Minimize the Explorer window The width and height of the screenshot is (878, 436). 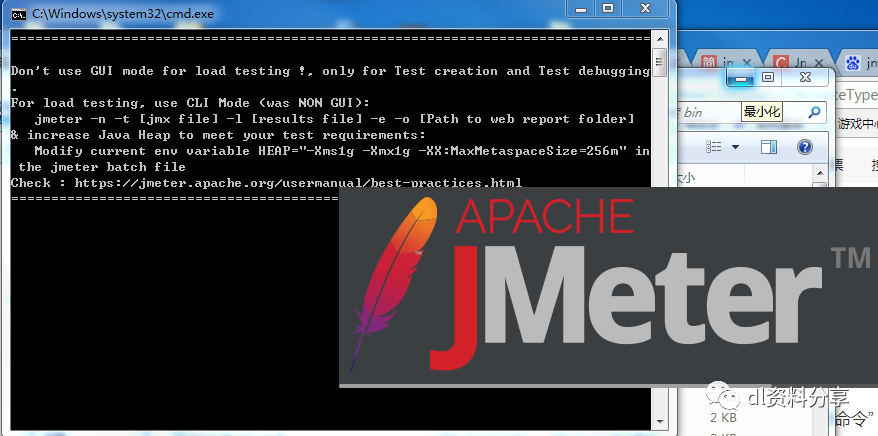[740, 78]
